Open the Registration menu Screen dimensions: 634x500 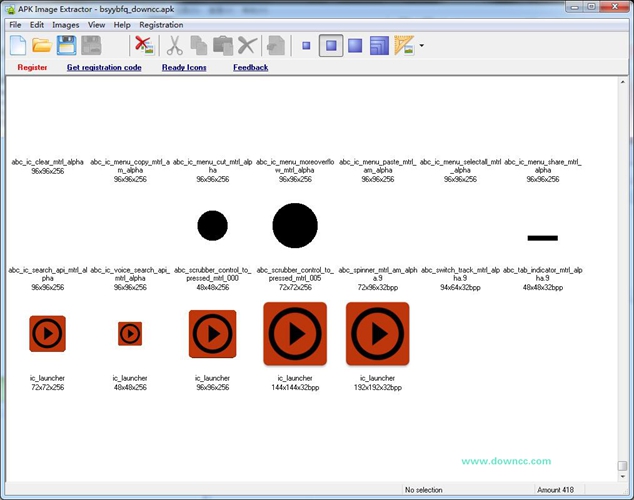pyautogui.click(x=161, y=24)
